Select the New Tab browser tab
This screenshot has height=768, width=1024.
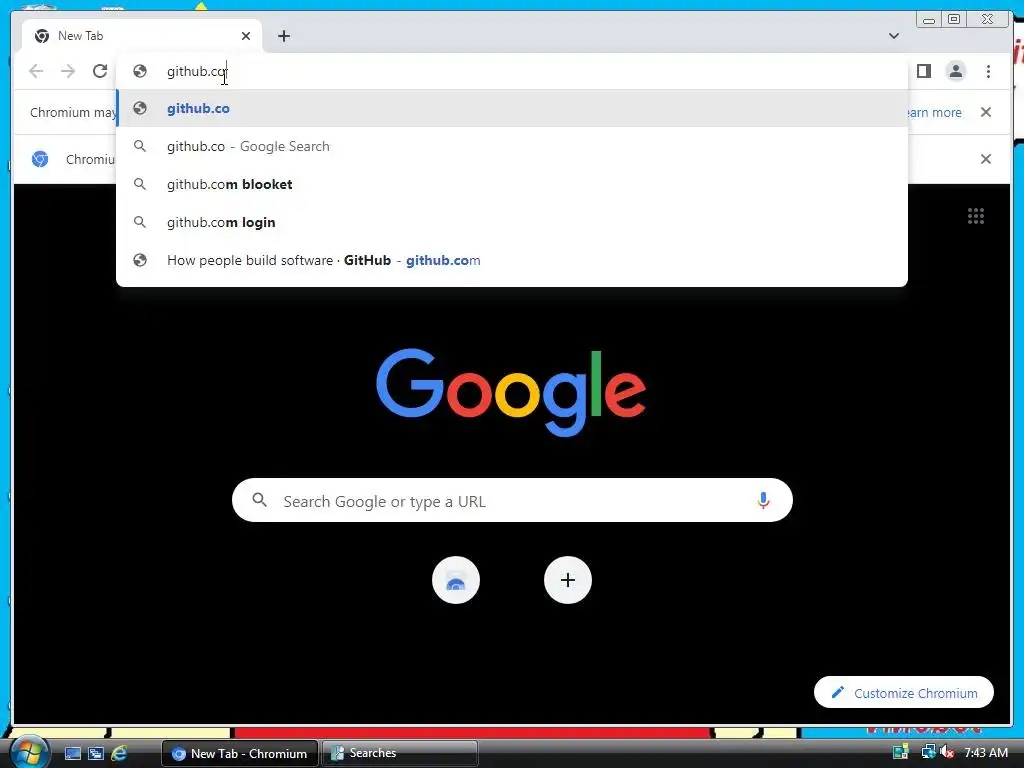[142, 36]
